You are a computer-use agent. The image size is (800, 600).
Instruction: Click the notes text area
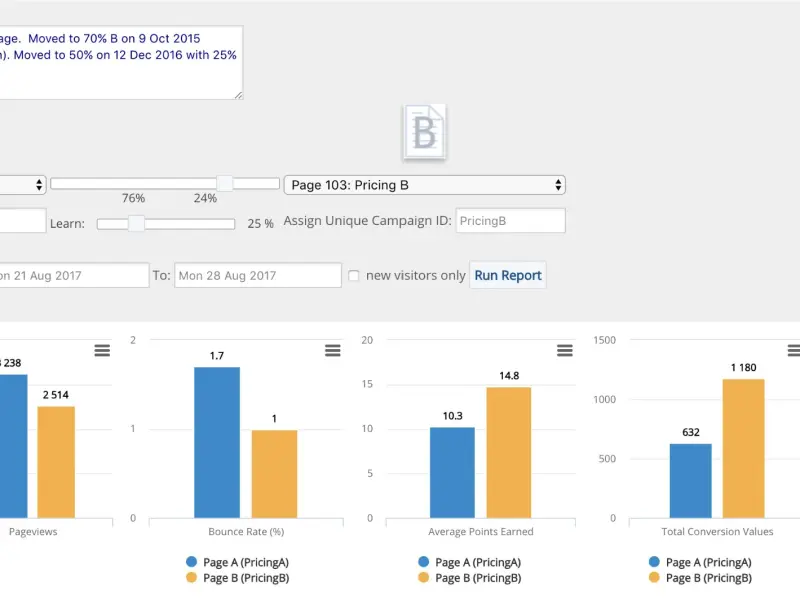click(x=121, y=62)
